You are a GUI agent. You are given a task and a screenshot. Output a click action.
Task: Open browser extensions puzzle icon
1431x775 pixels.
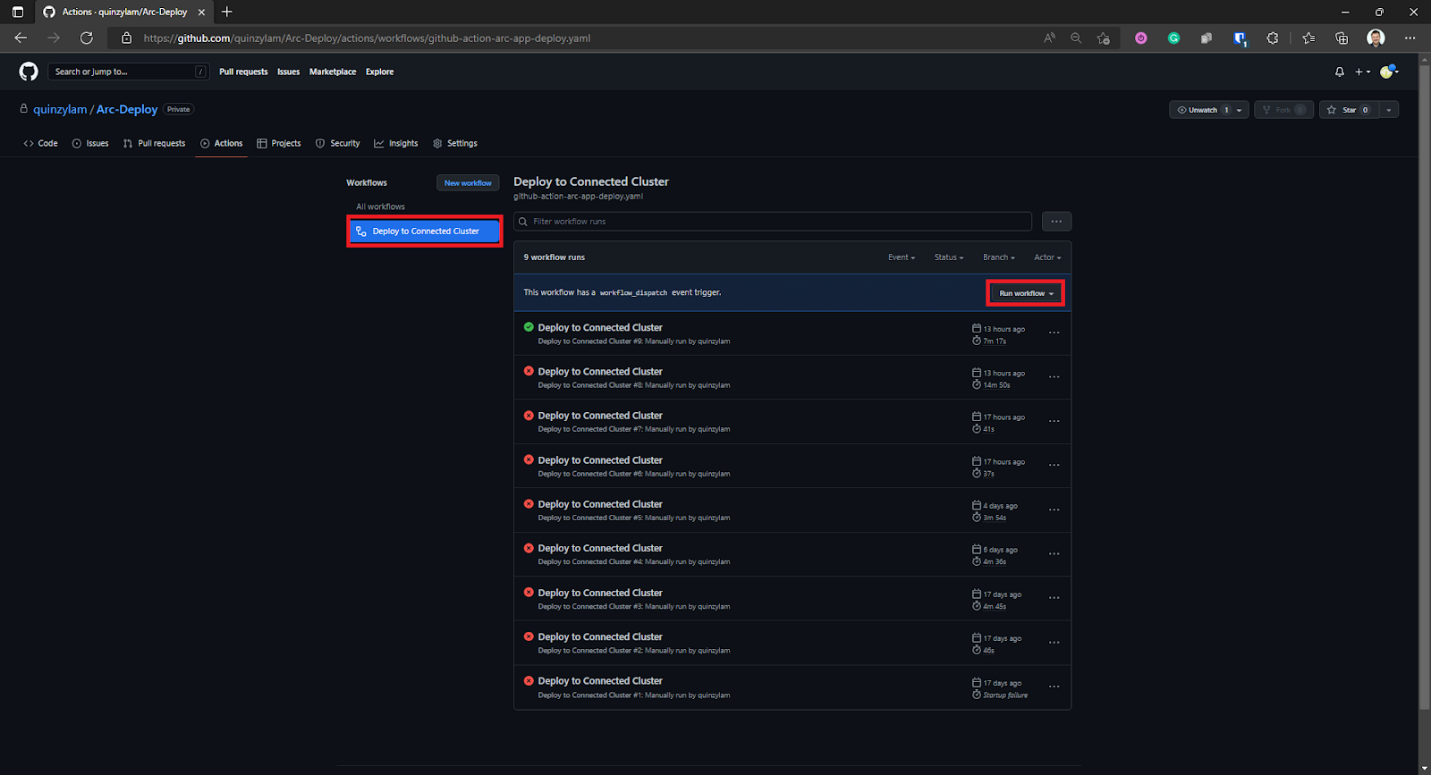coord(1272,38)
